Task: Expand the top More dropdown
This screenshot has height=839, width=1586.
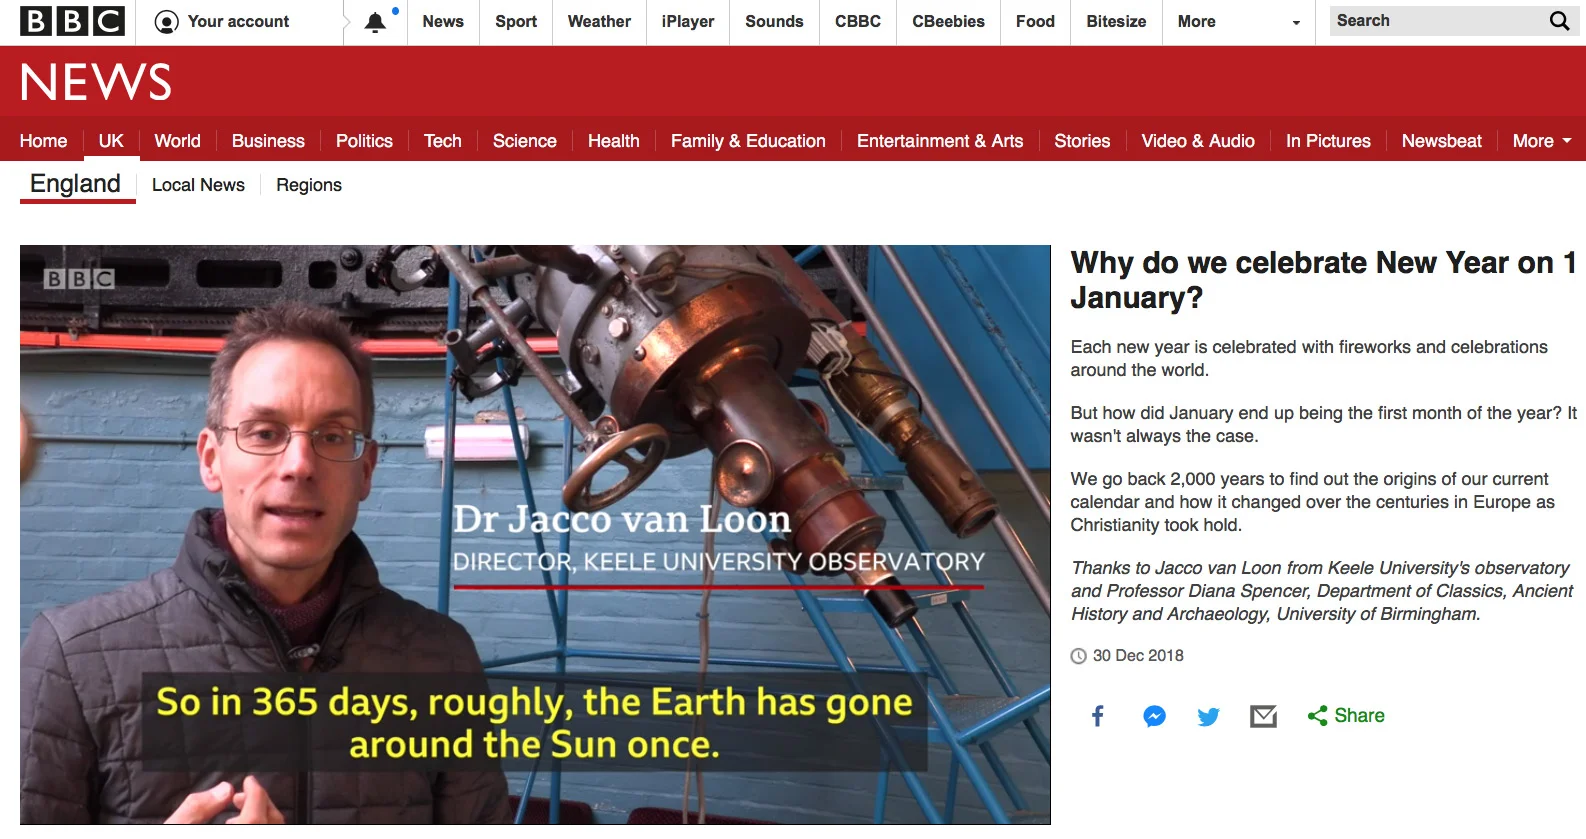Action: point(1237,22)
